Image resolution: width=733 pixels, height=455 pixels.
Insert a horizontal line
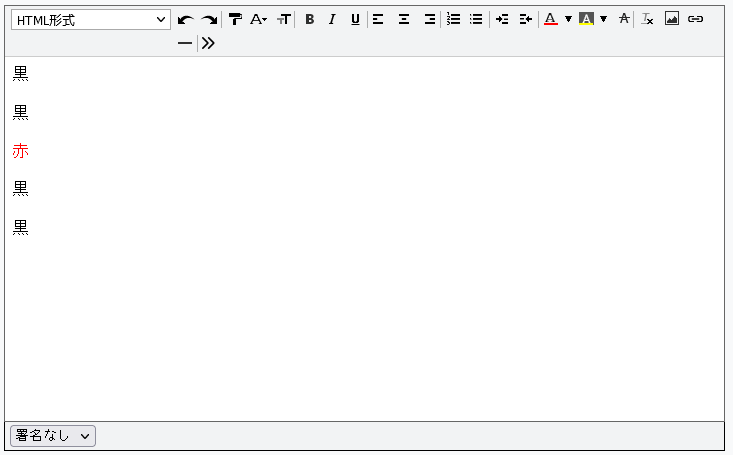pos(185,43)
